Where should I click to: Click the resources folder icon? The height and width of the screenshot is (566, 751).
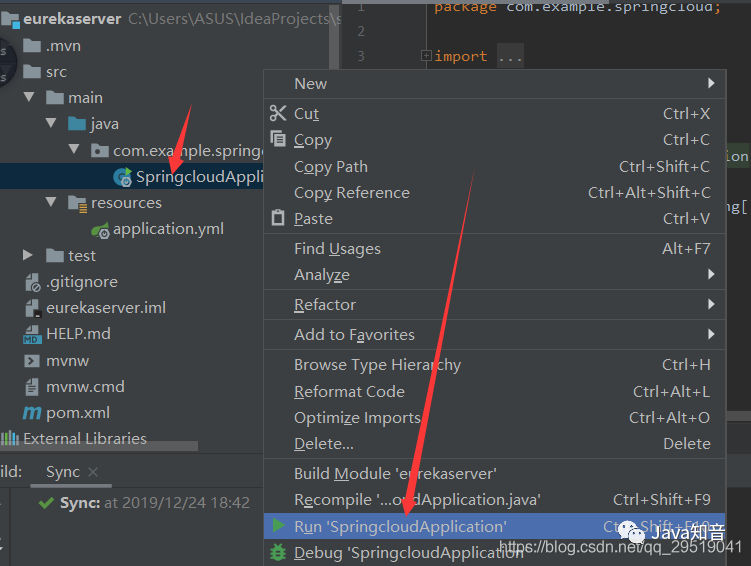click(78, 204)
